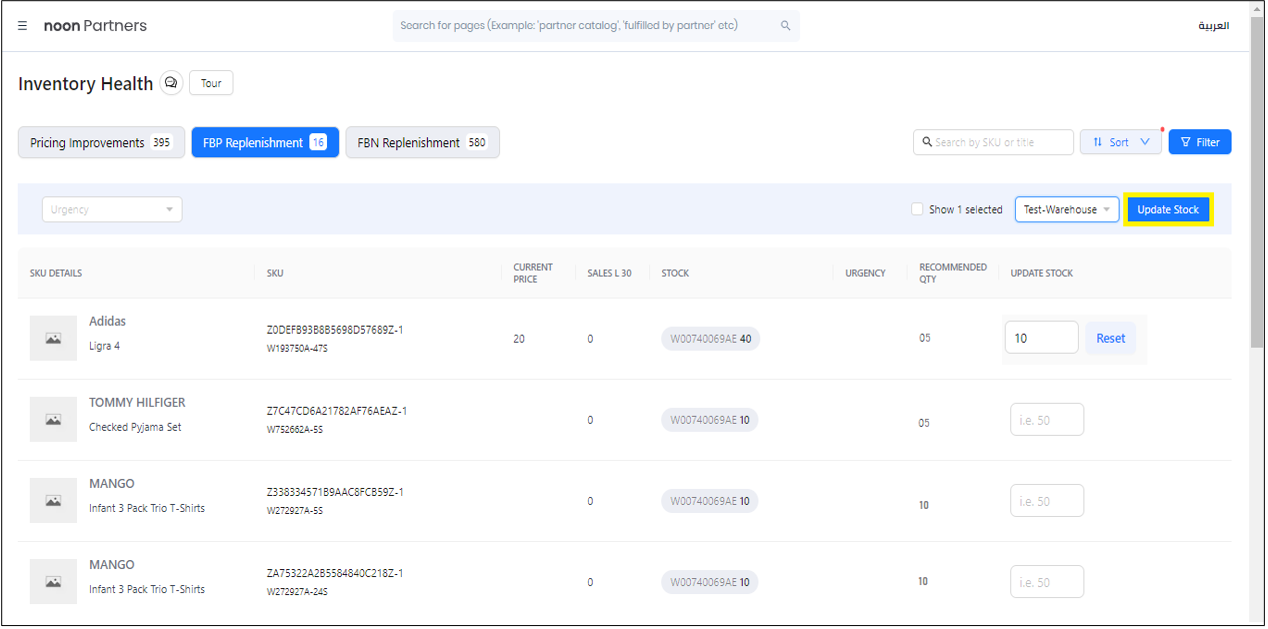Select the FBP Replenishment tab
The width and height of the screenshot is (1268, 629).
(x=265, y=143)
